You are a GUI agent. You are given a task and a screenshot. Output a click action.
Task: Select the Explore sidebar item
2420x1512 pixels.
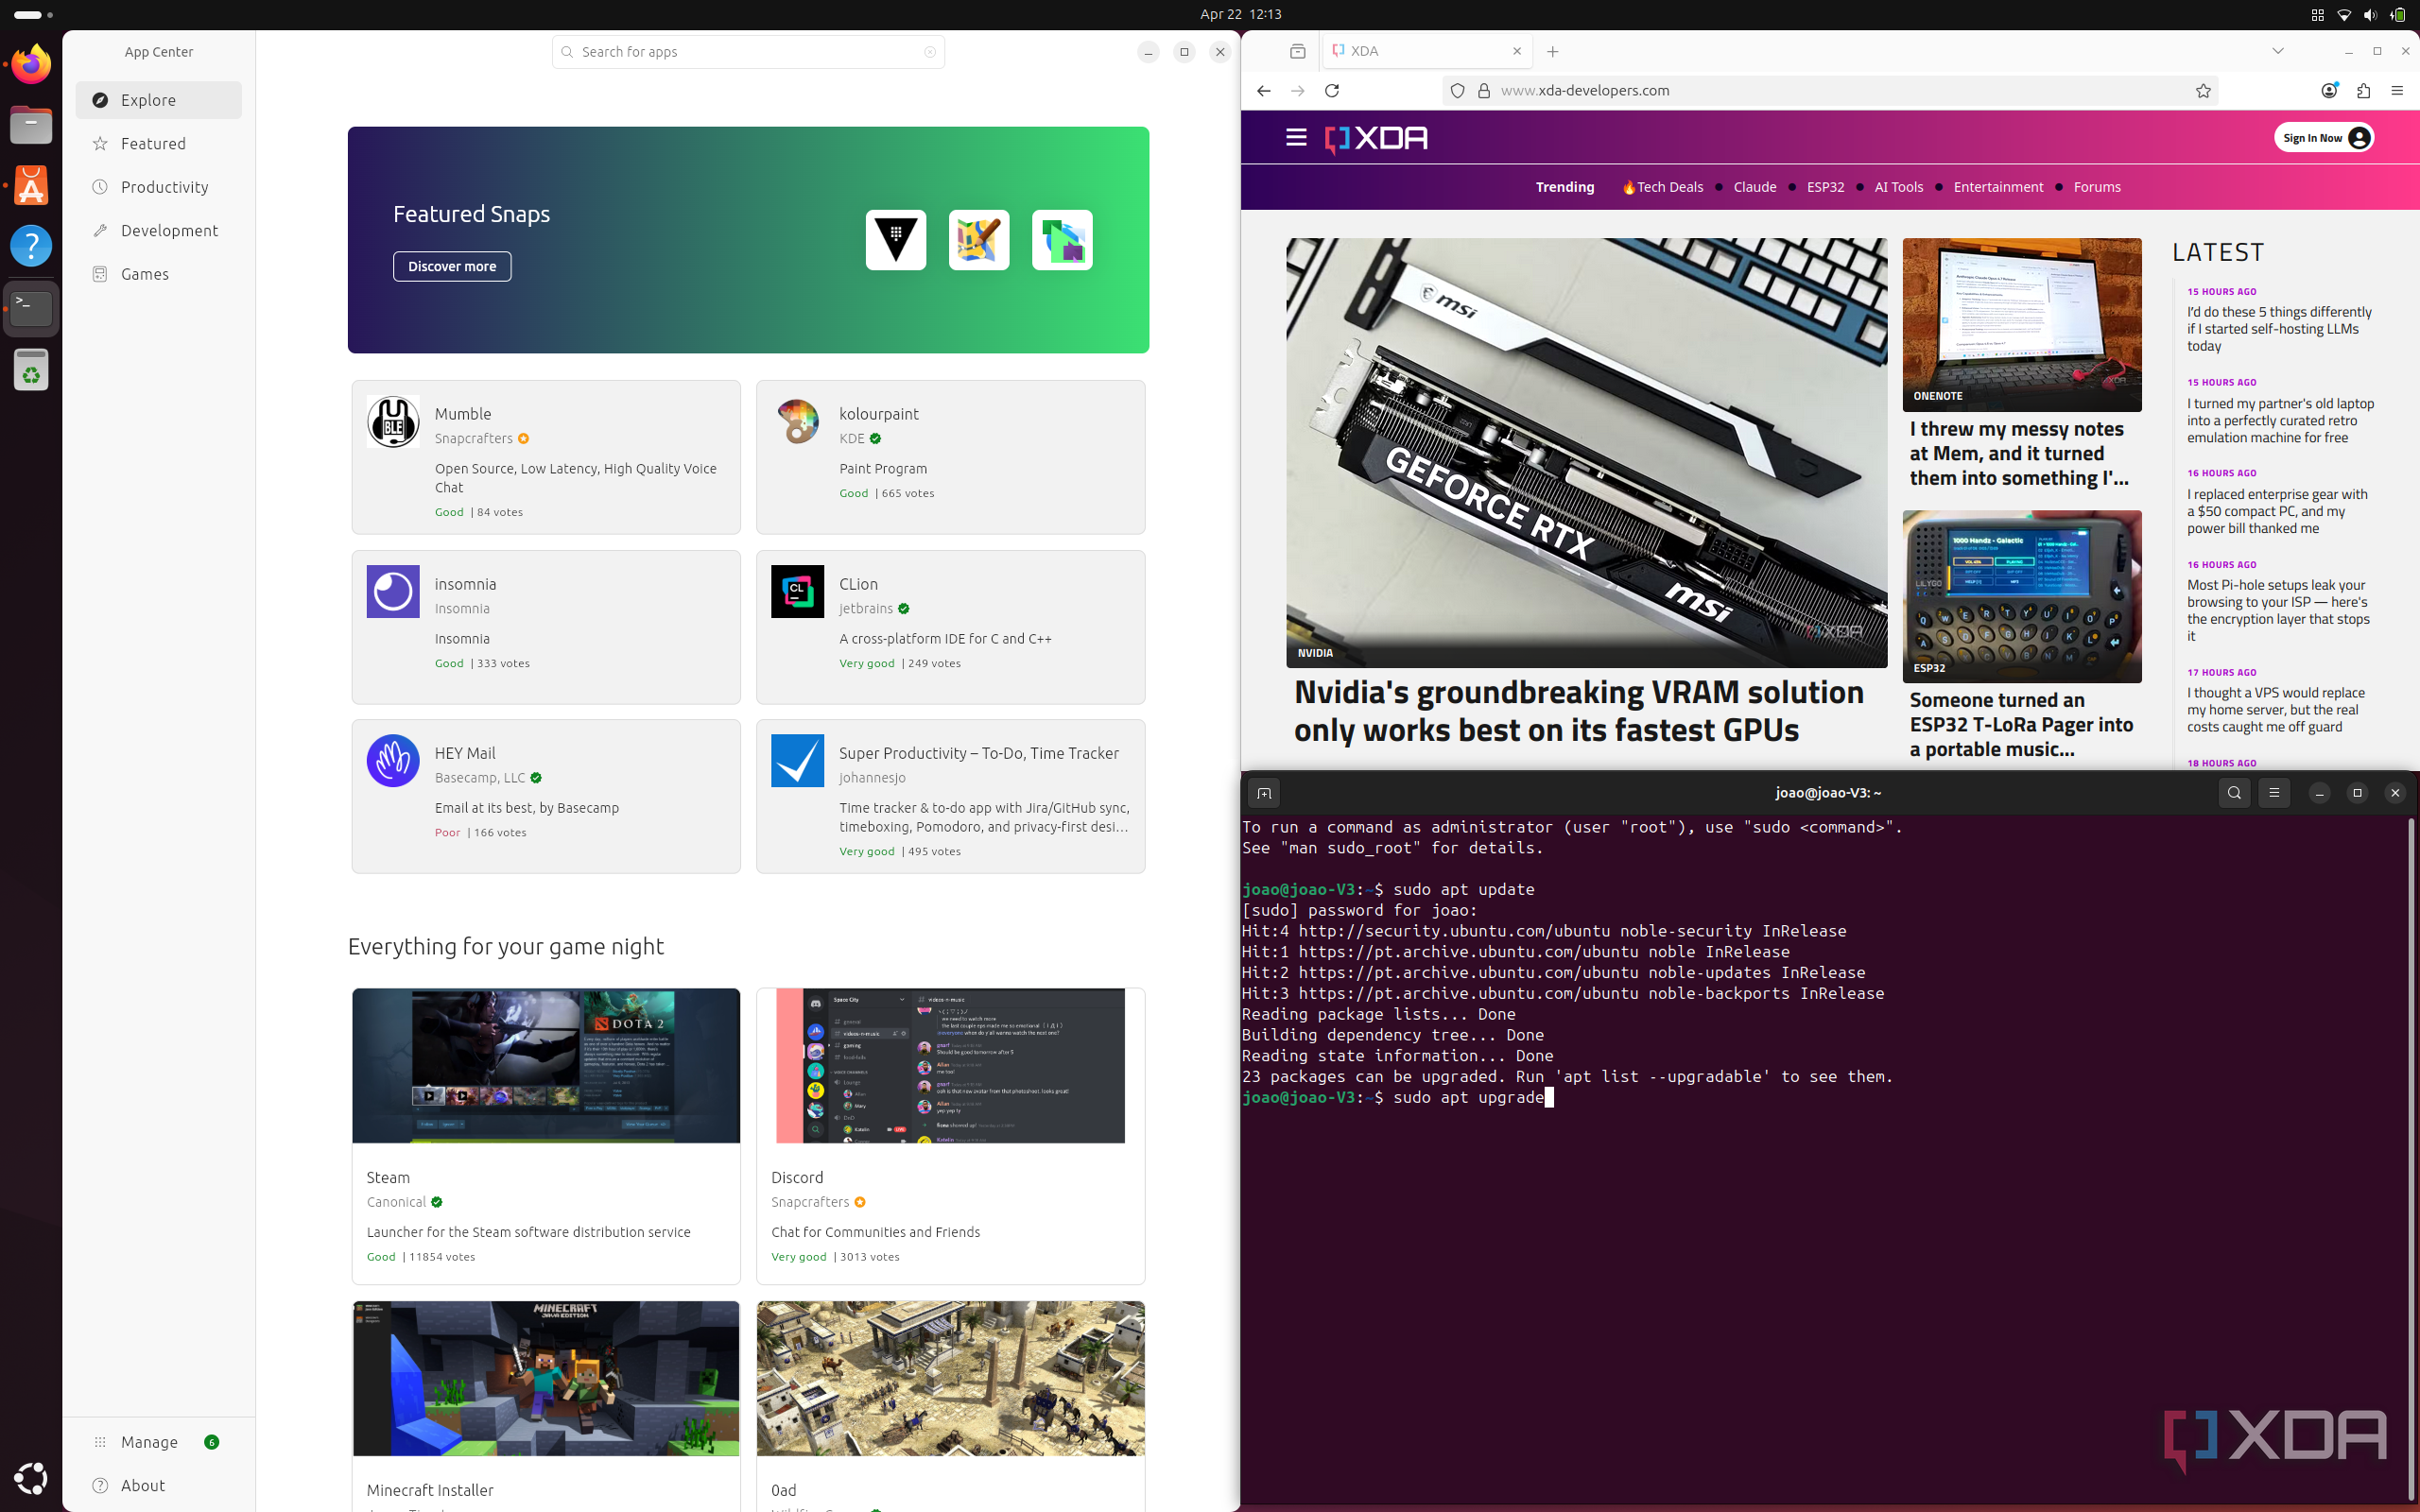coord(159,100)
